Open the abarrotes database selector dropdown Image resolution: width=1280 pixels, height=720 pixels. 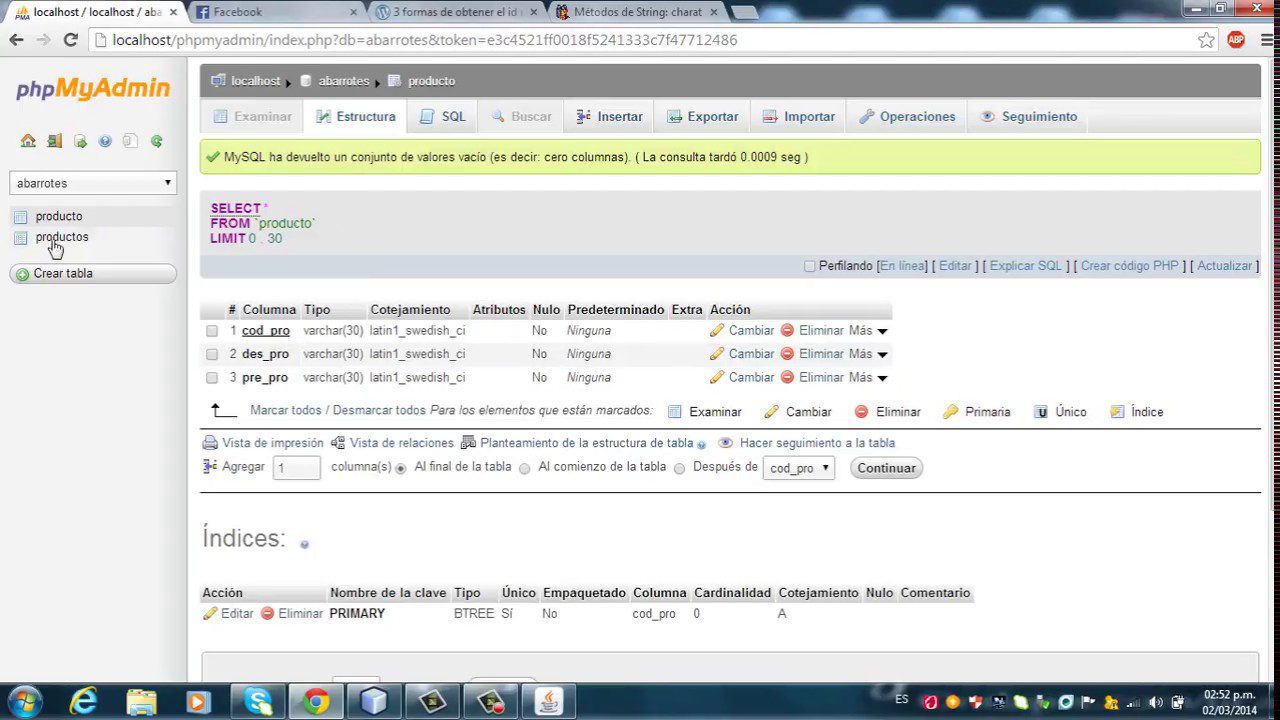[92, 182]
